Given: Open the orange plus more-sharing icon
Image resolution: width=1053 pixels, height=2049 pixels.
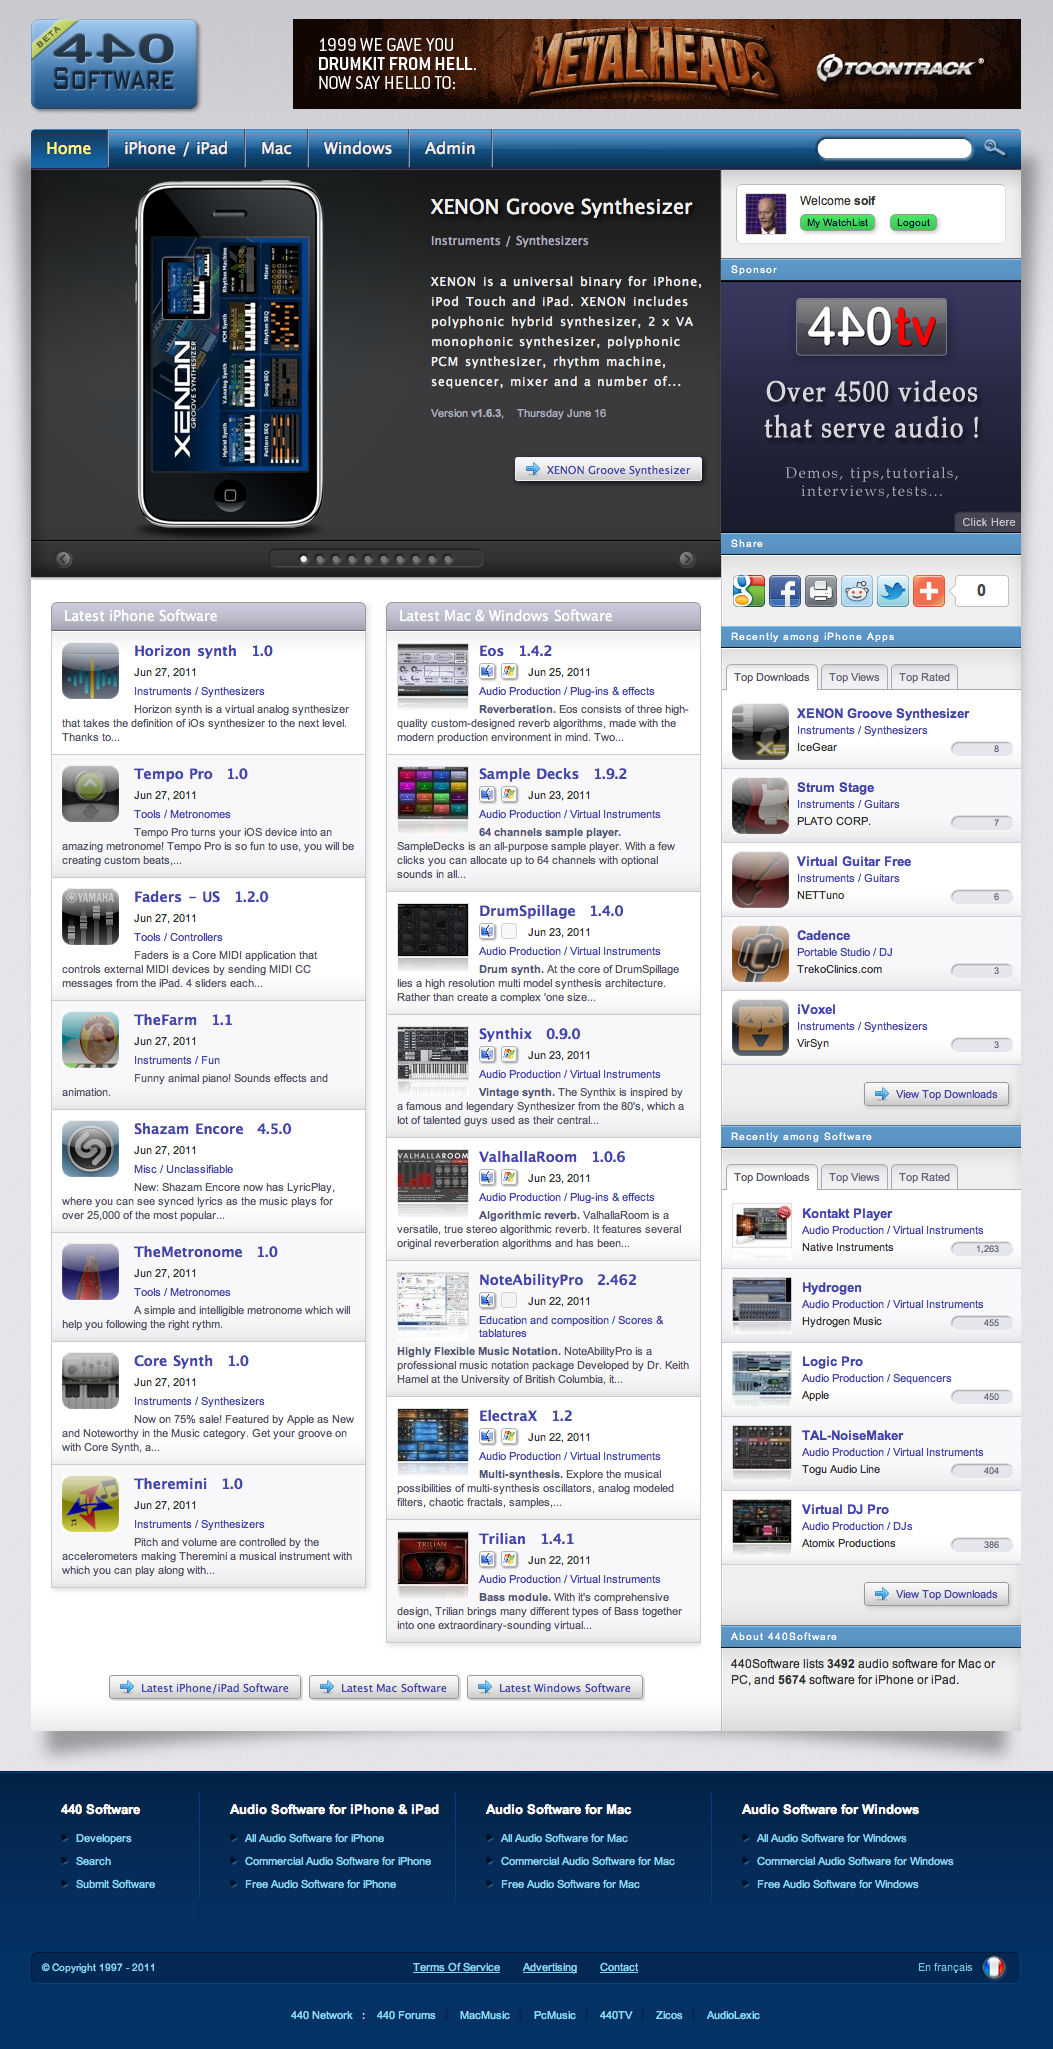Looking at the screenshot, I should tap(929, 591).
